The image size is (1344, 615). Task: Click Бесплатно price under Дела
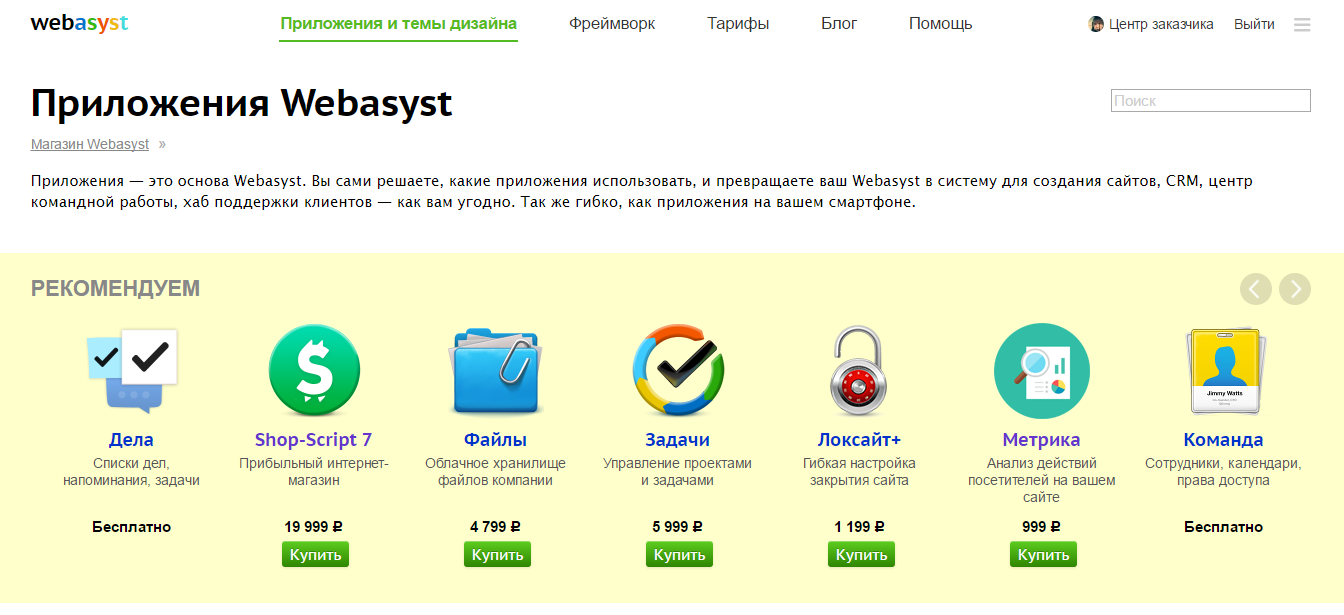point(131,527)
